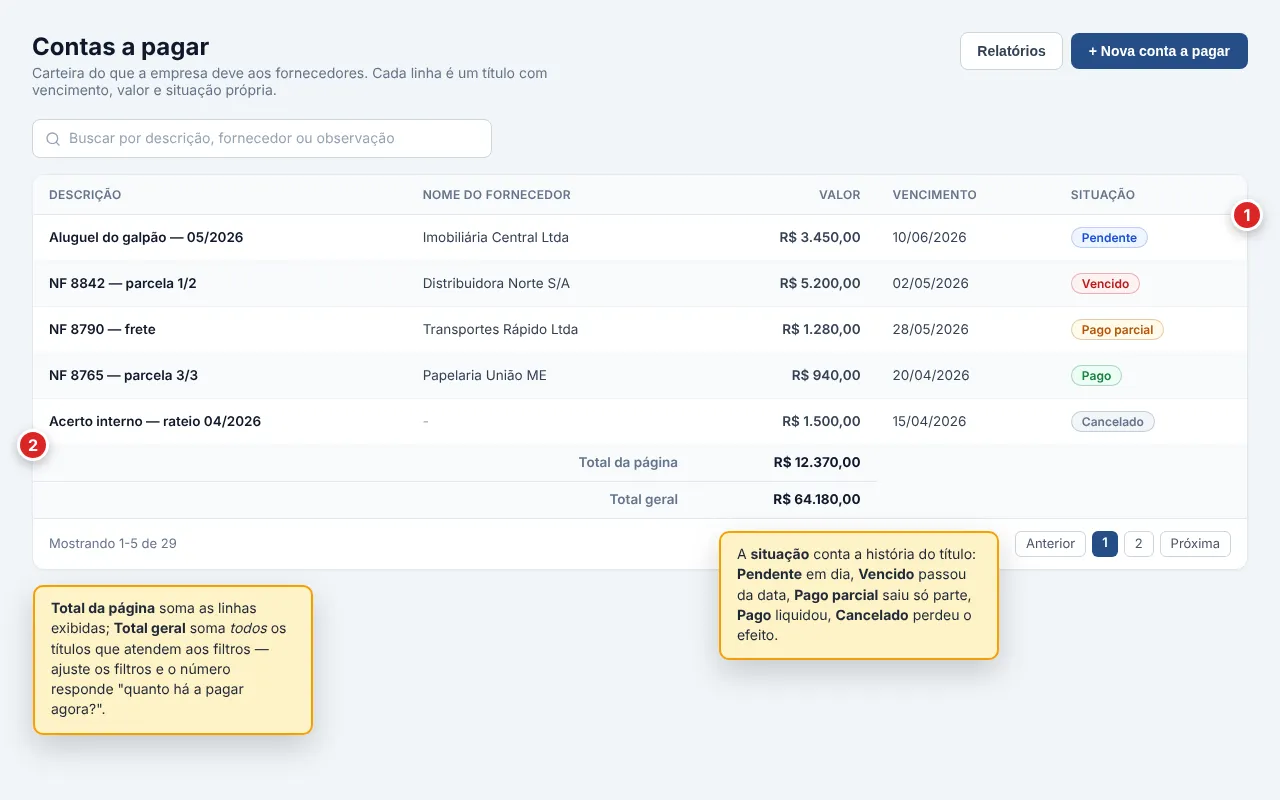Open row NF 8790 — frete
Viewport: 1280px width, 800px height.
(x=640, y=330)
